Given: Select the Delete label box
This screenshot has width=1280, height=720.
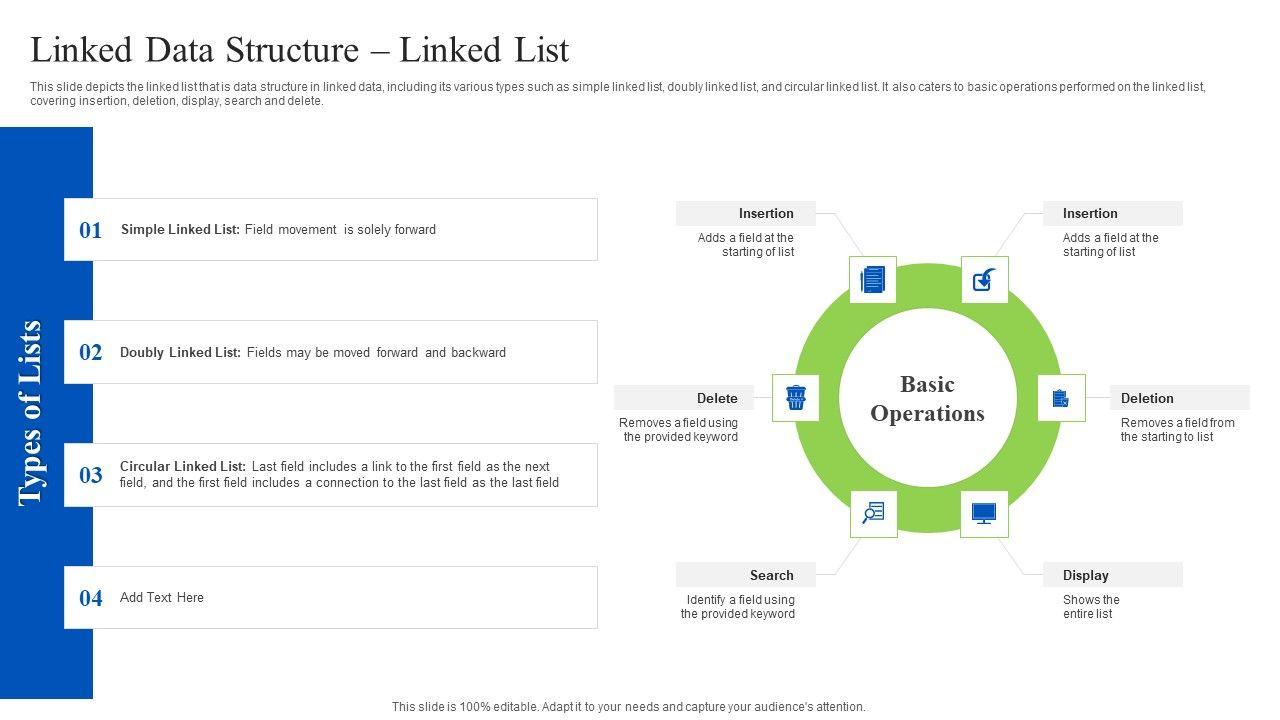Looking at the screenshot, I should pos(684,398).
